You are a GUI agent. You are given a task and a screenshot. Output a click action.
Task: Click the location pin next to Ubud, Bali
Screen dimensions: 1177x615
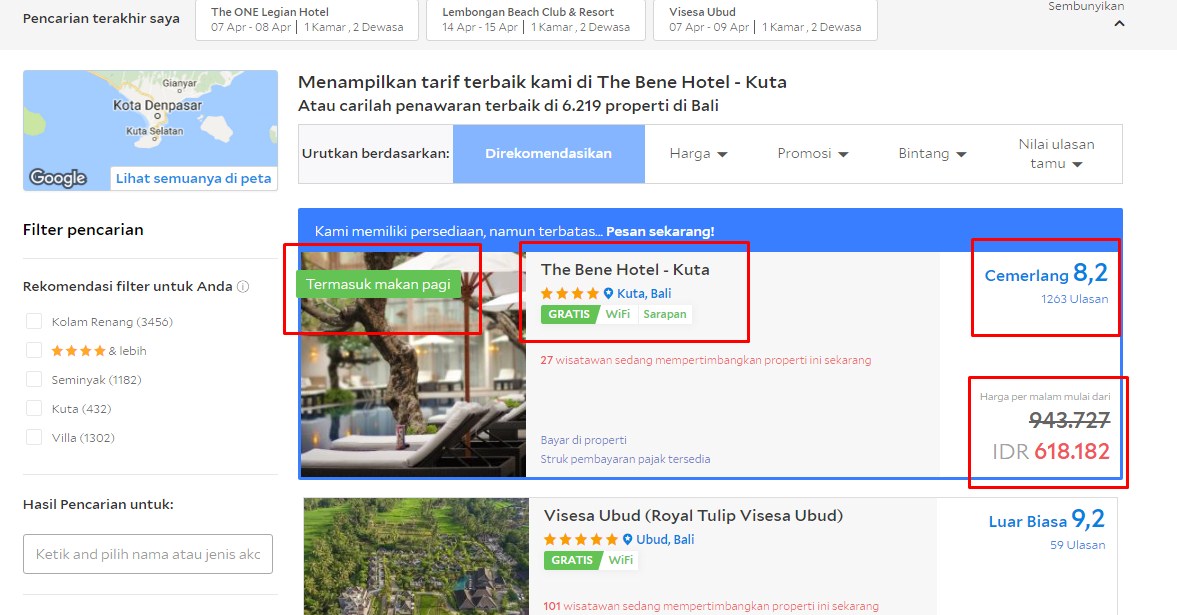pos(628,539)
